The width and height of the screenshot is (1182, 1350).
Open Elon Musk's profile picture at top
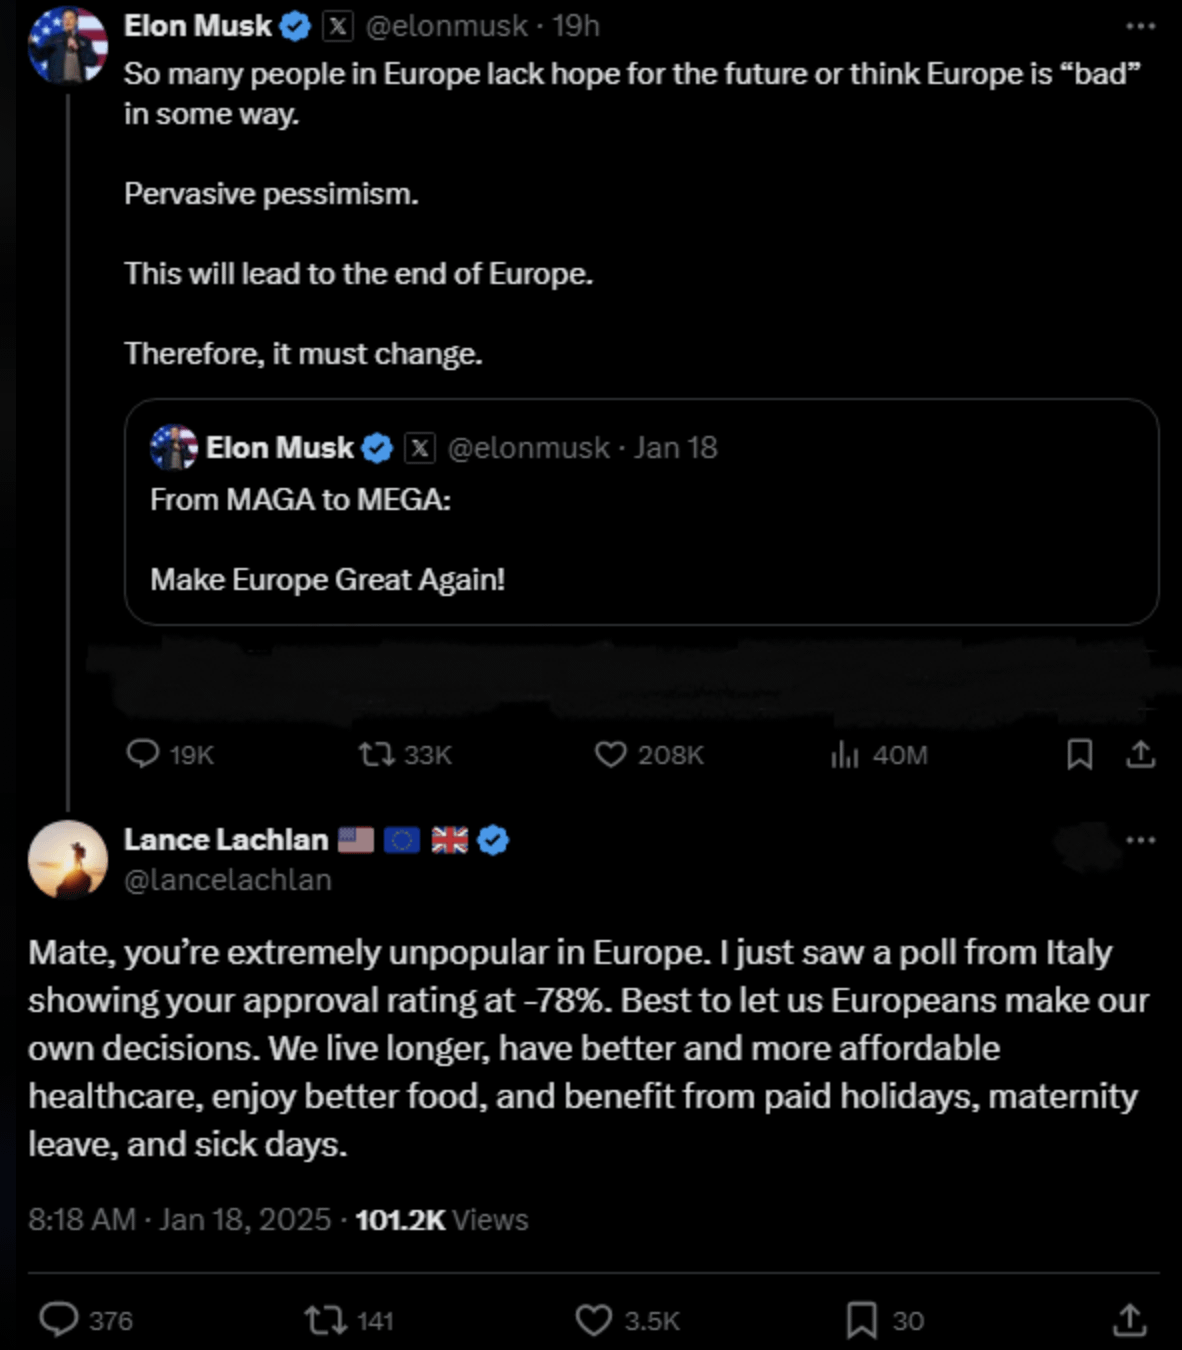(67, 45)
